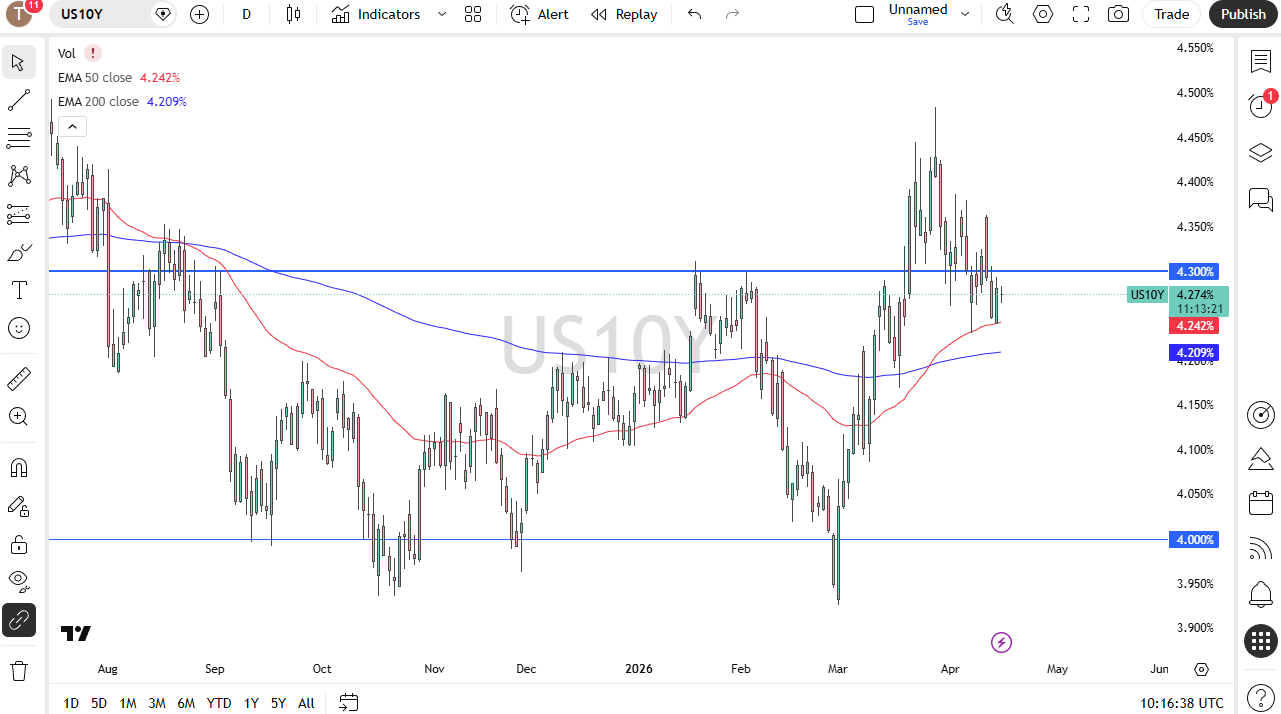The image size is (1281, 714).
Task: Open the Indicators dialog
Action: pos(376,14)
